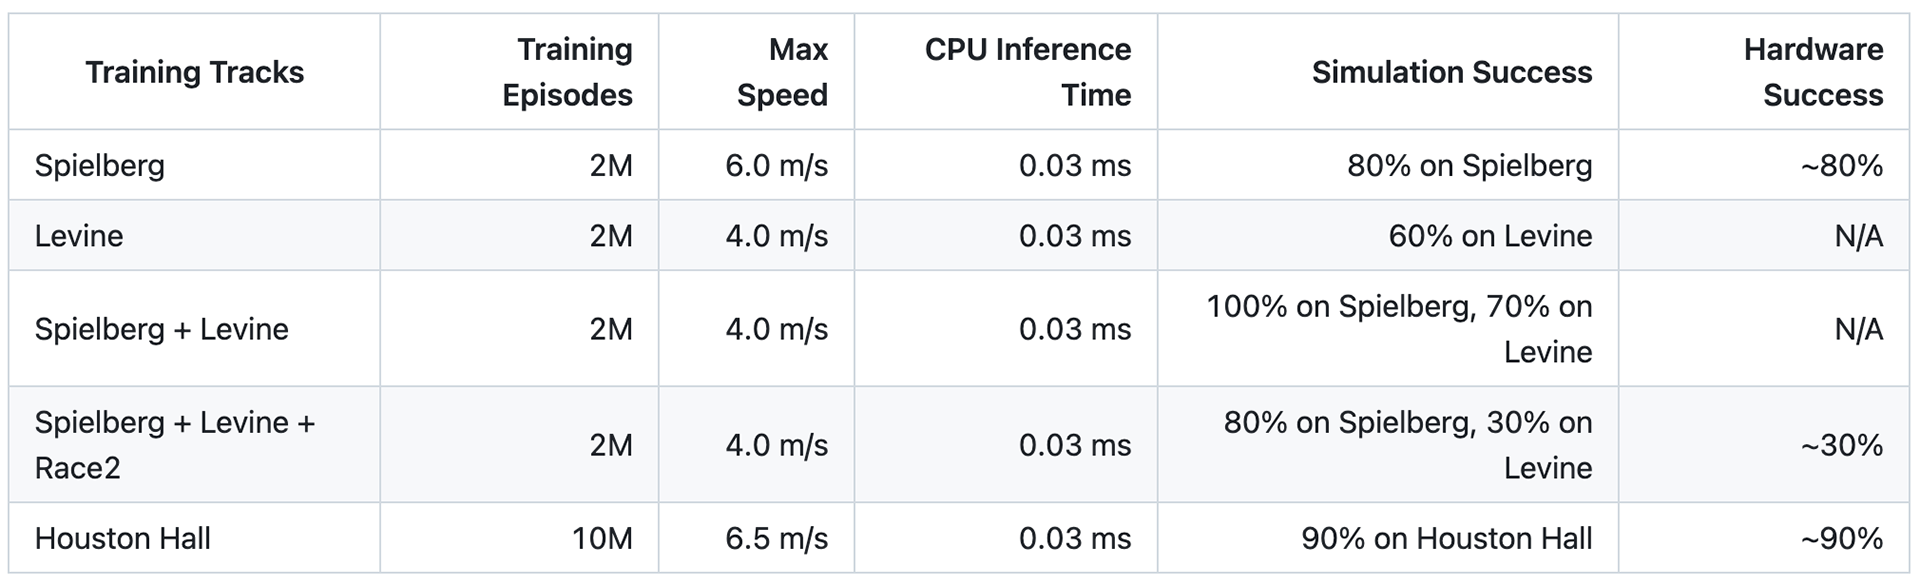1920x586 pixels.
Task: Click the Training Tracks column header
Action: [195, 72]
